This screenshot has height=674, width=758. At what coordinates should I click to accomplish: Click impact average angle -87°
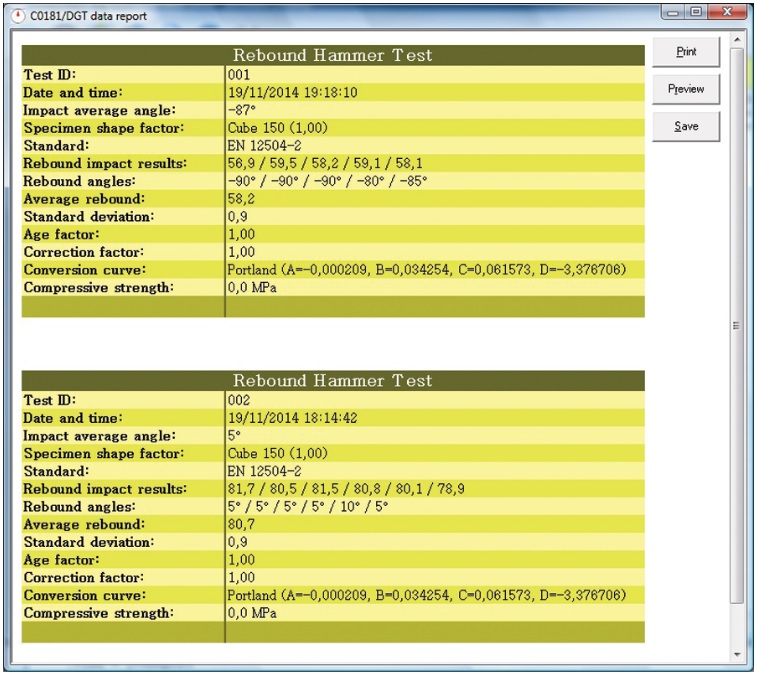(x=242, y=110)
